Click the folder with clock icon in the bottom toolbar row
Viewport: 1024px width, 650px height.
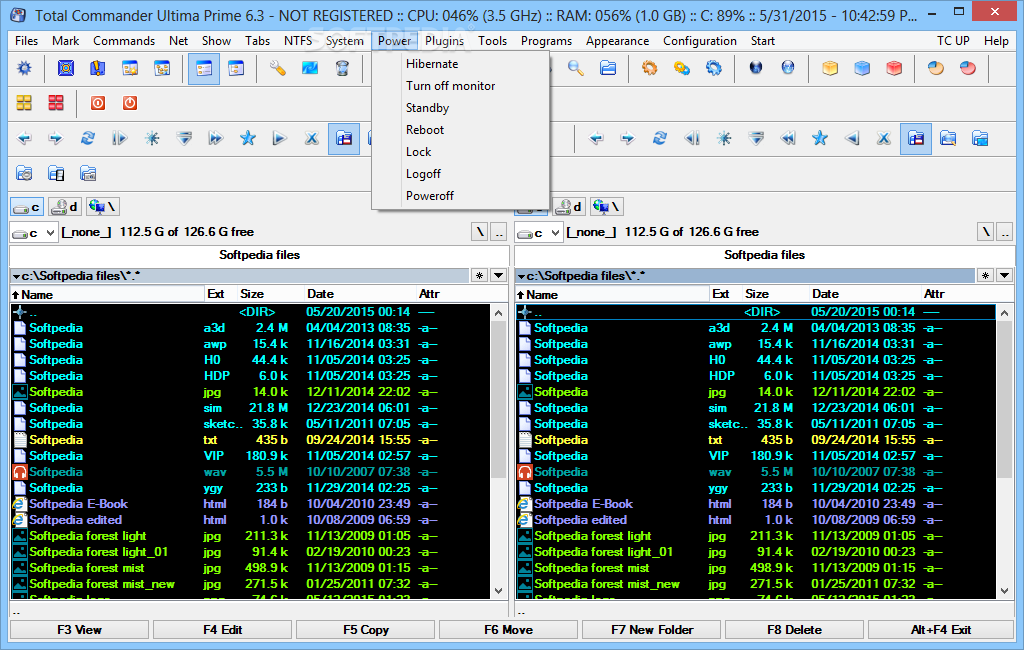point(24,173)
